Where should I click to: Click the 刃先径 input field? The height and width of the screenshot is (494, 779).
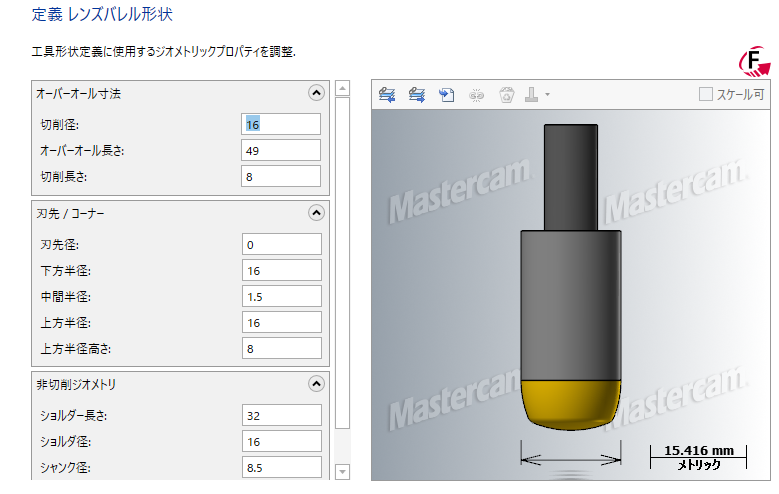click(x=282, y=245)
